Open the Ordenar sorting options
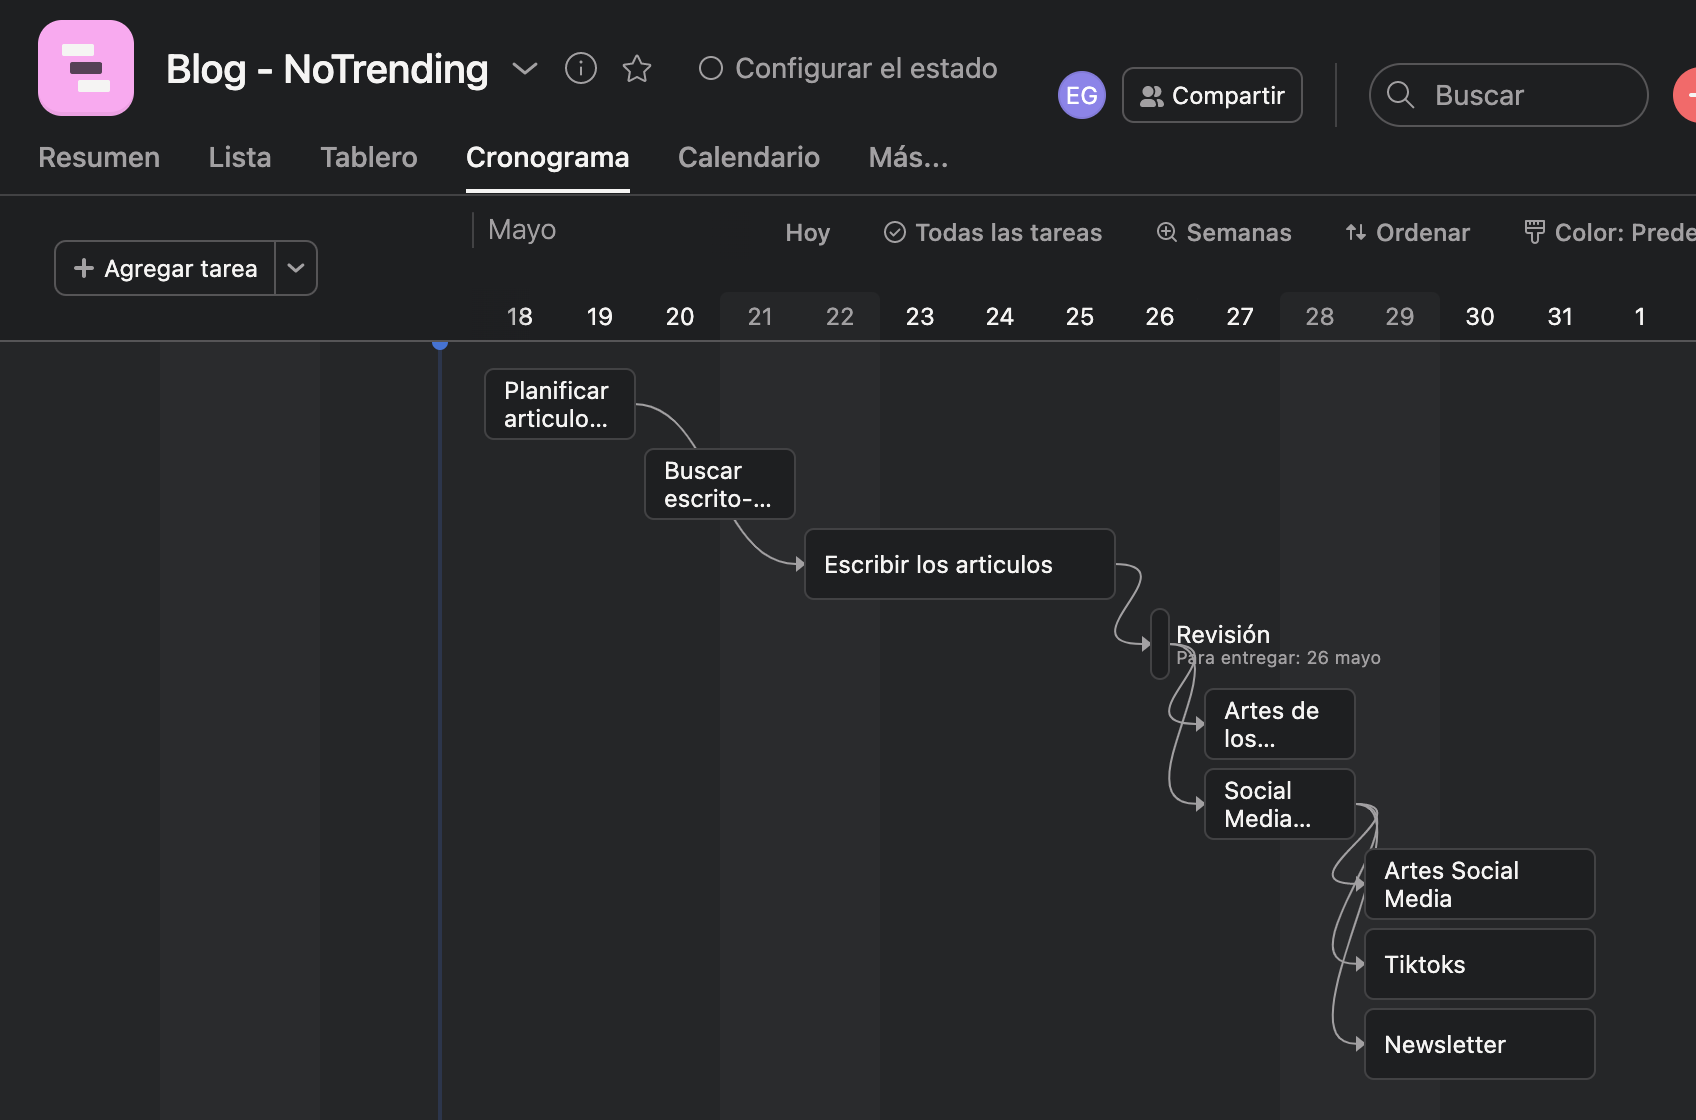The width and height of the screenshot is (1696, 1120). [x=1408, y=233]
